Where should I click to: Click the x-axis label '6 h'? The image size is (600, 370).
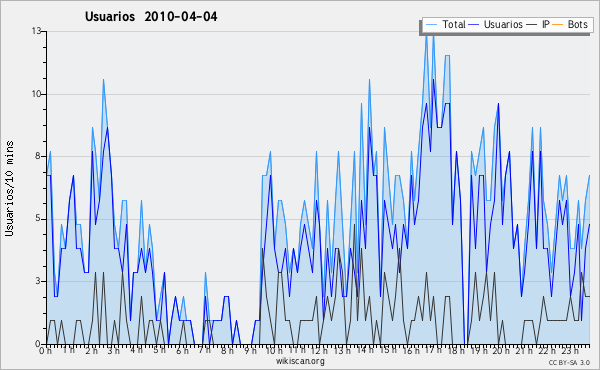click(182, 350)
